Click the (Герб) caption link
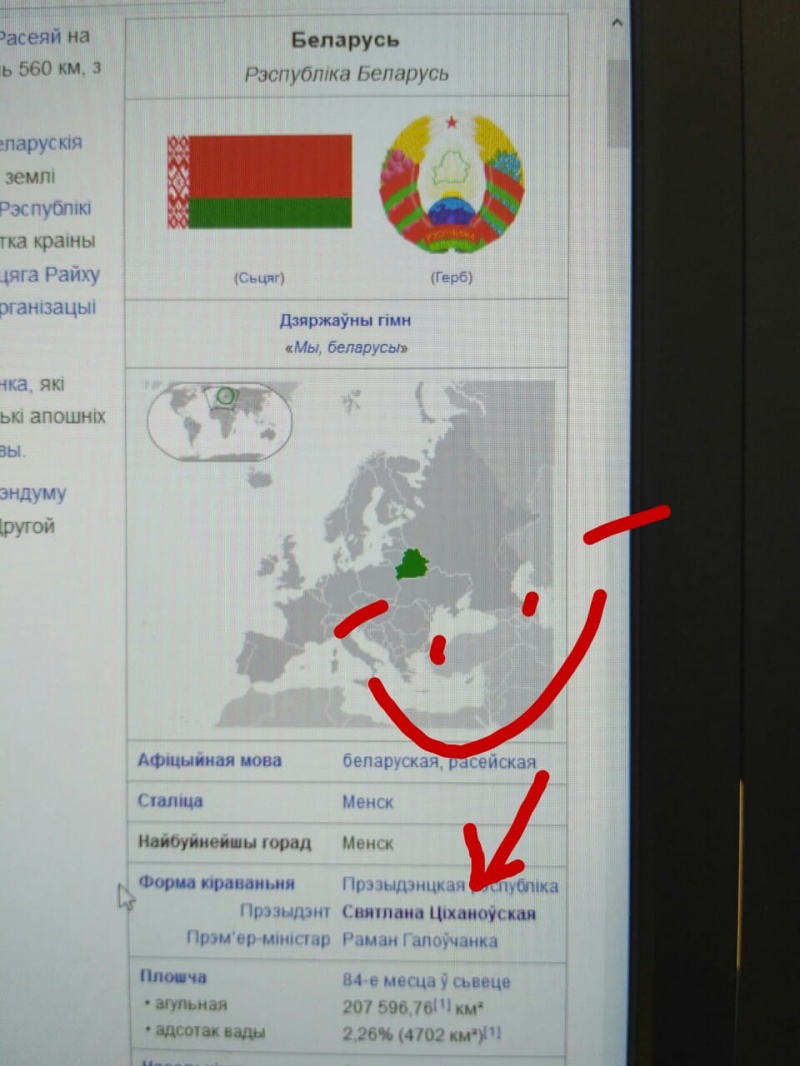Viewport: 800px width, 1066px height. (x=451, y=277)
